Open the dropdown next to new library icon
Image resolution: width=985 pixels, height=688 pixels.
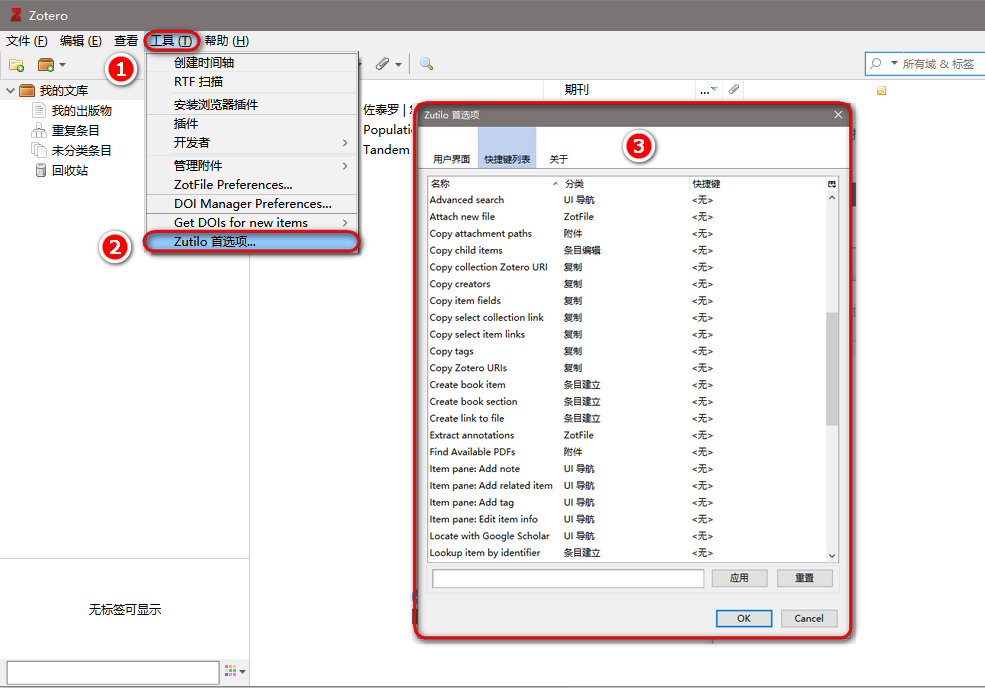point(62,65)
